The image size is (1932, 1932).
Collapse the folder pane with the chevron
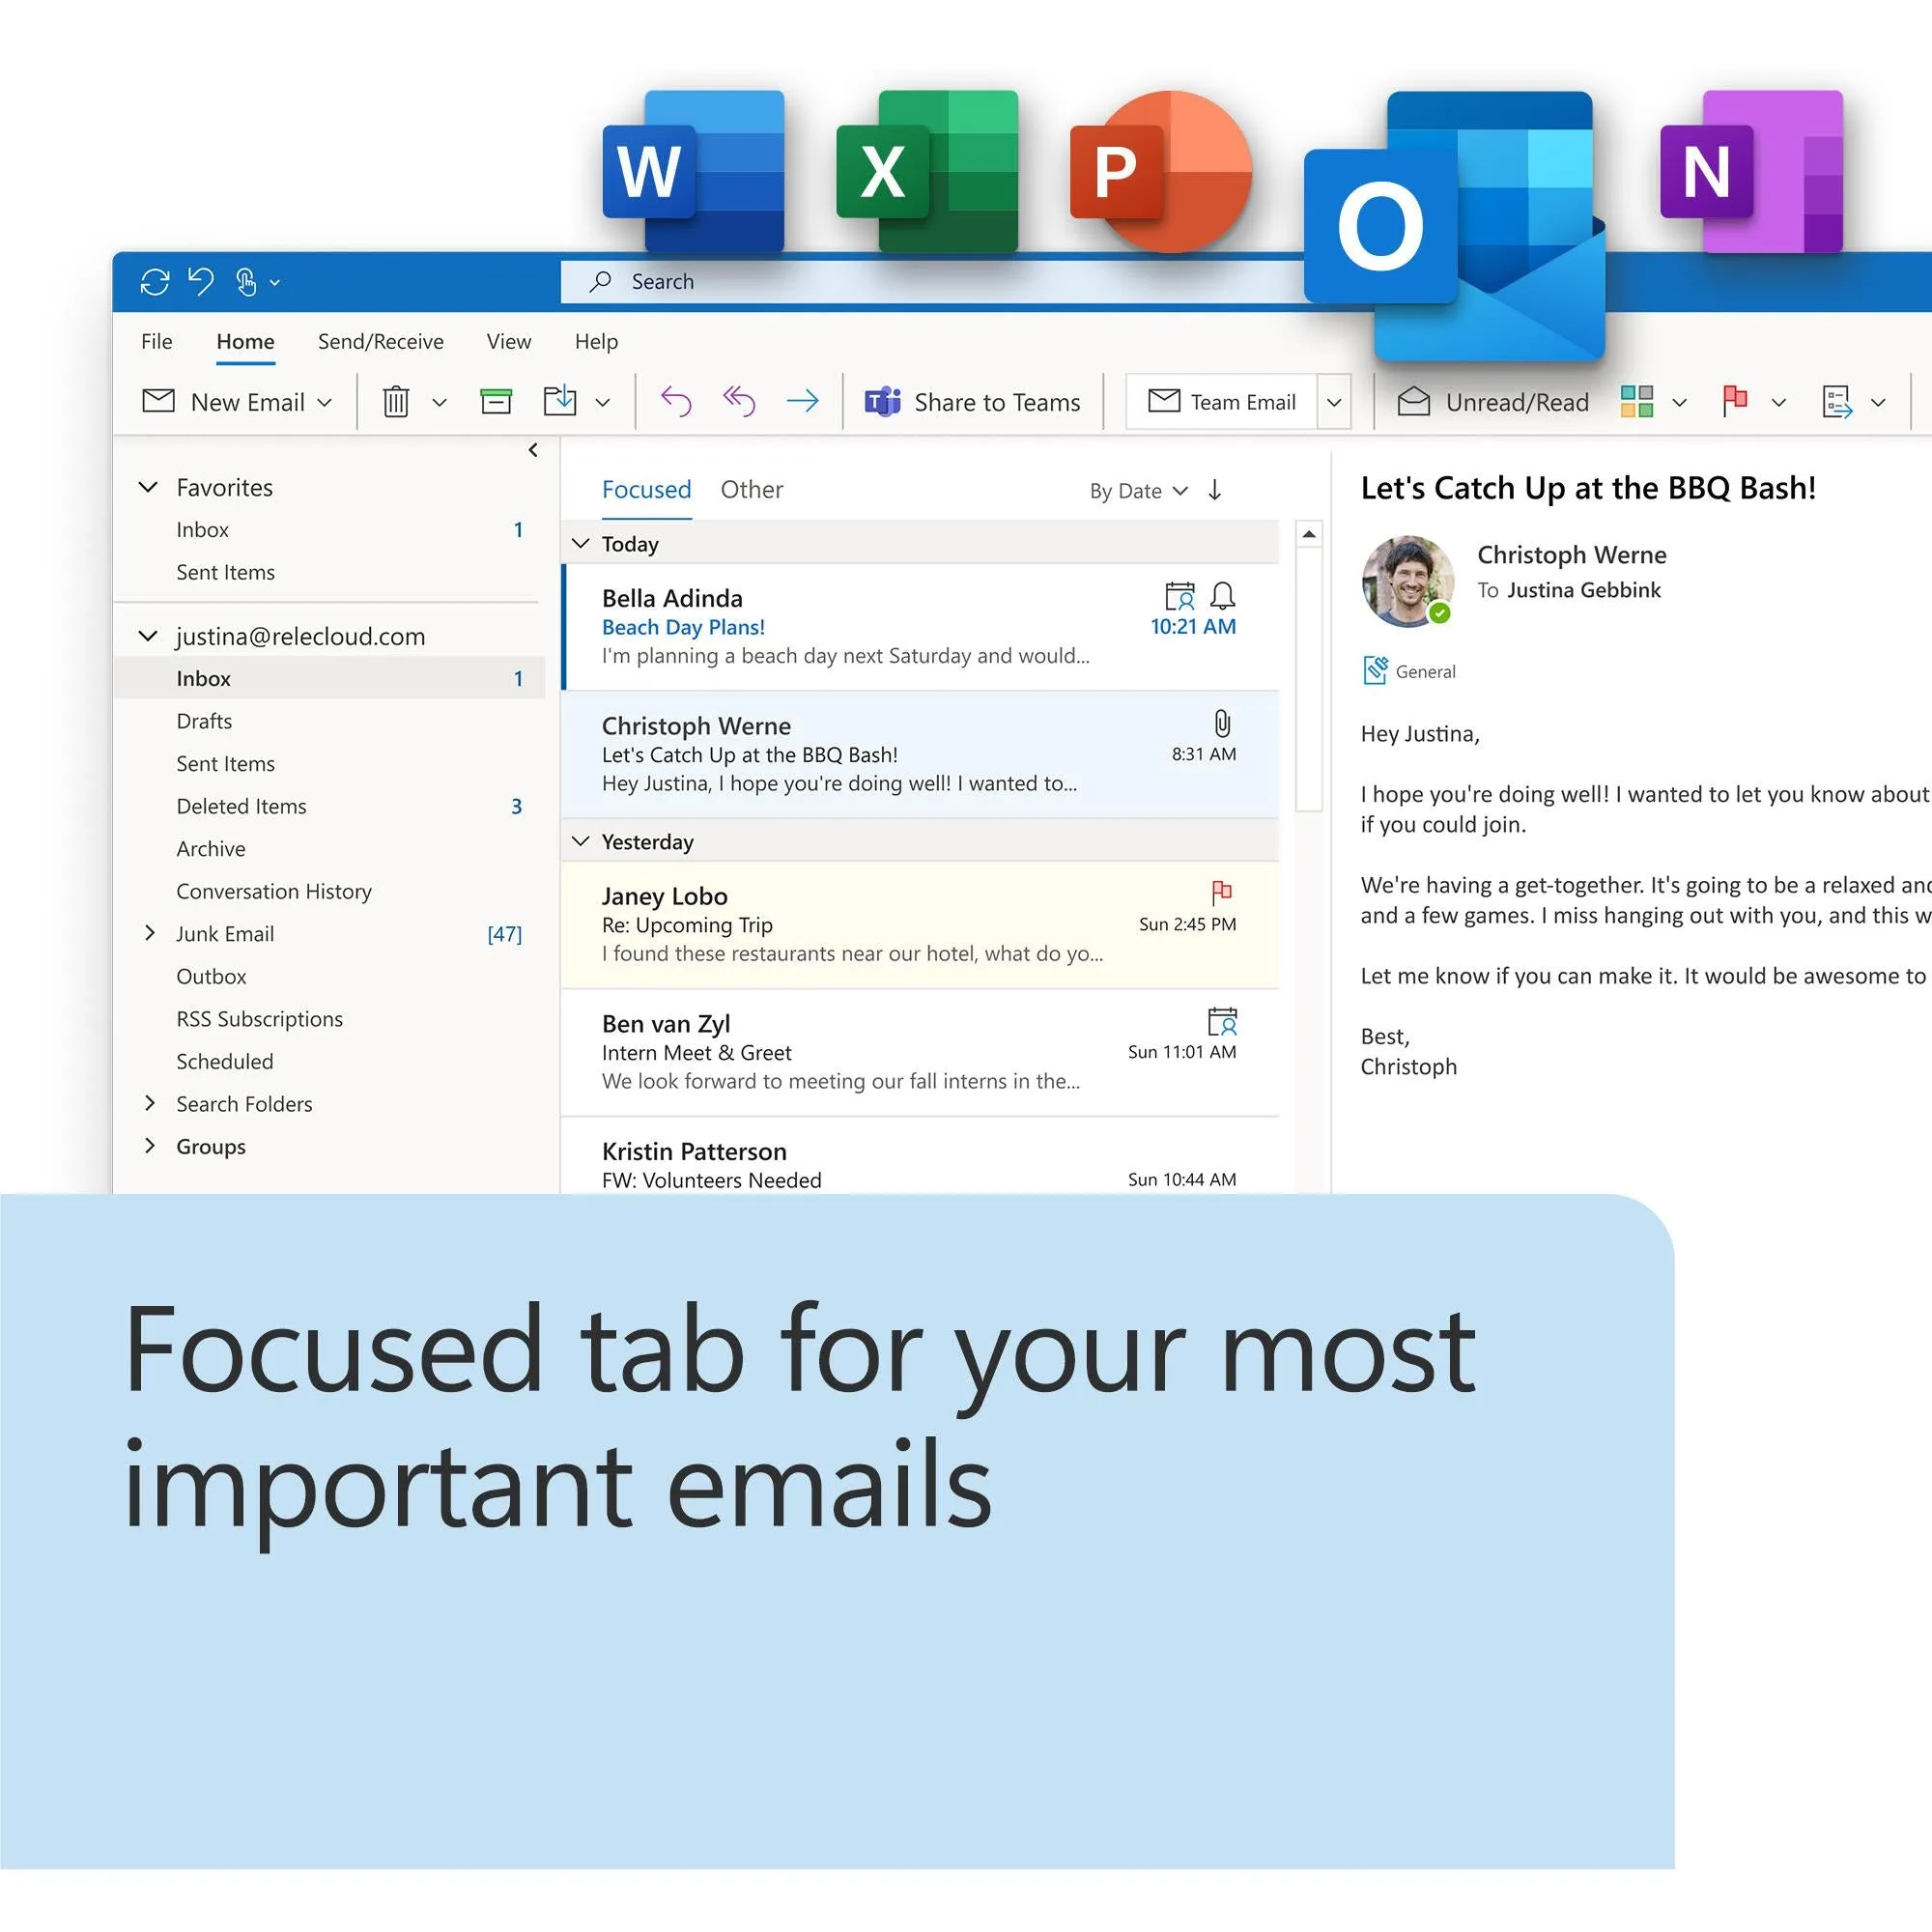(x=533, y=450)
